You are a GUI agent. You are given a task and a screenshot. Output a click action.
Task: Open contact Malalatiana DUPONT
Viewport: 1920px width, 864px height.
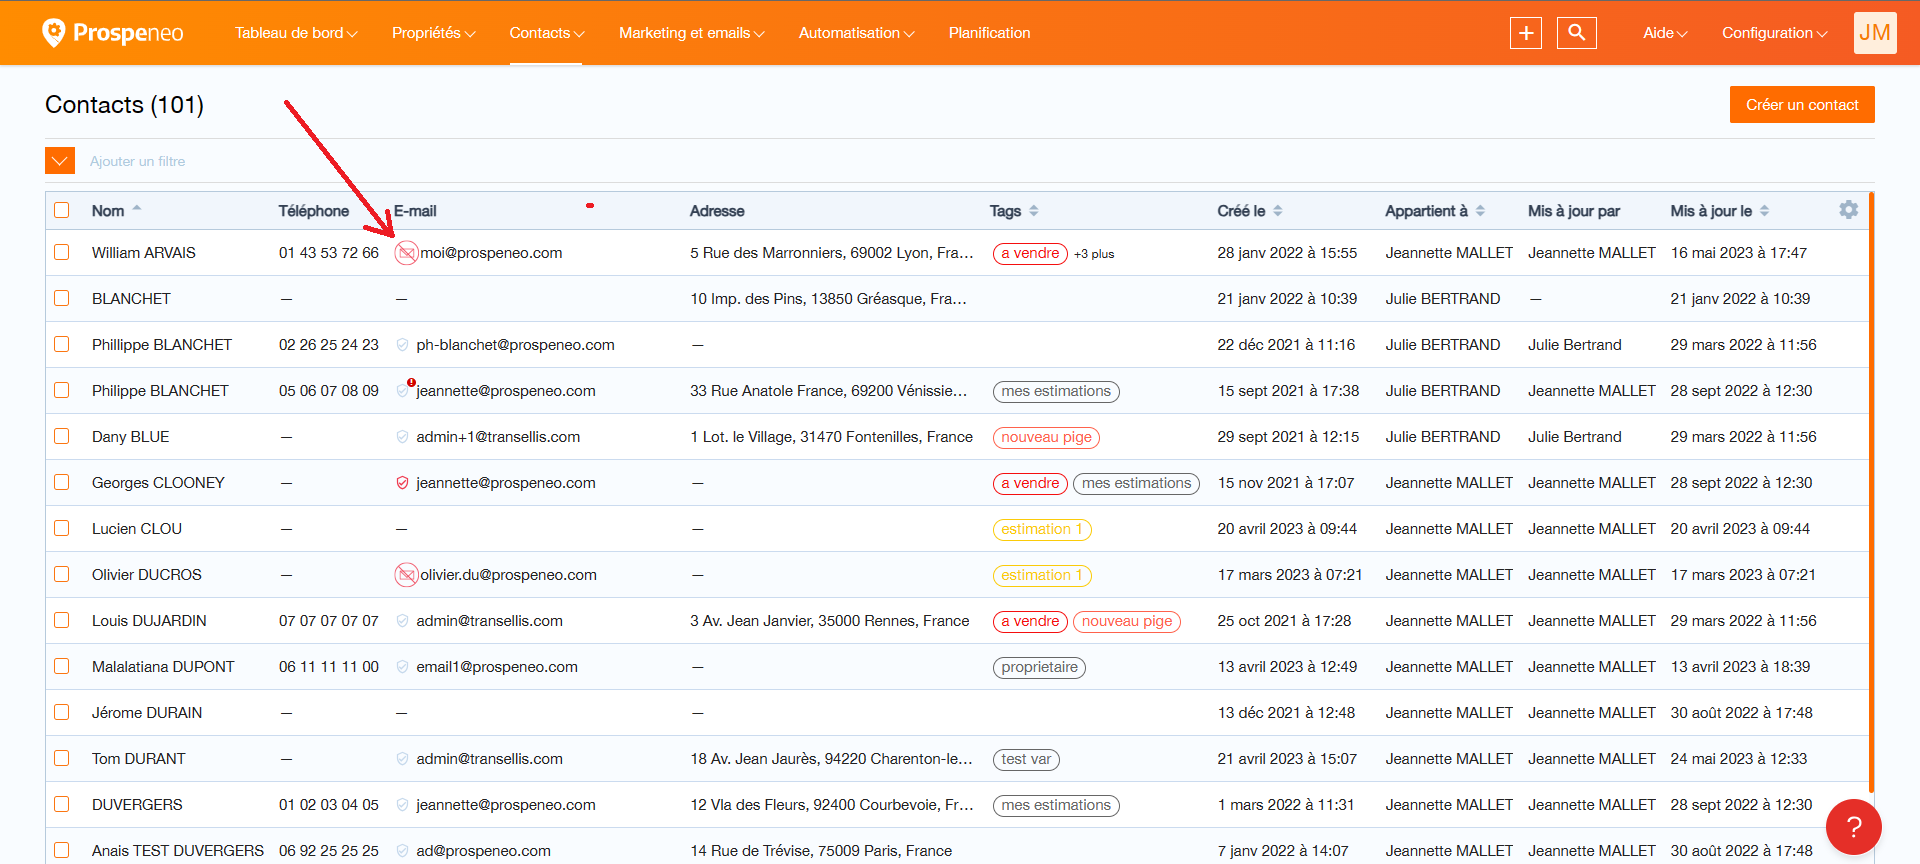pyautogui.click(x=163, y=667)
